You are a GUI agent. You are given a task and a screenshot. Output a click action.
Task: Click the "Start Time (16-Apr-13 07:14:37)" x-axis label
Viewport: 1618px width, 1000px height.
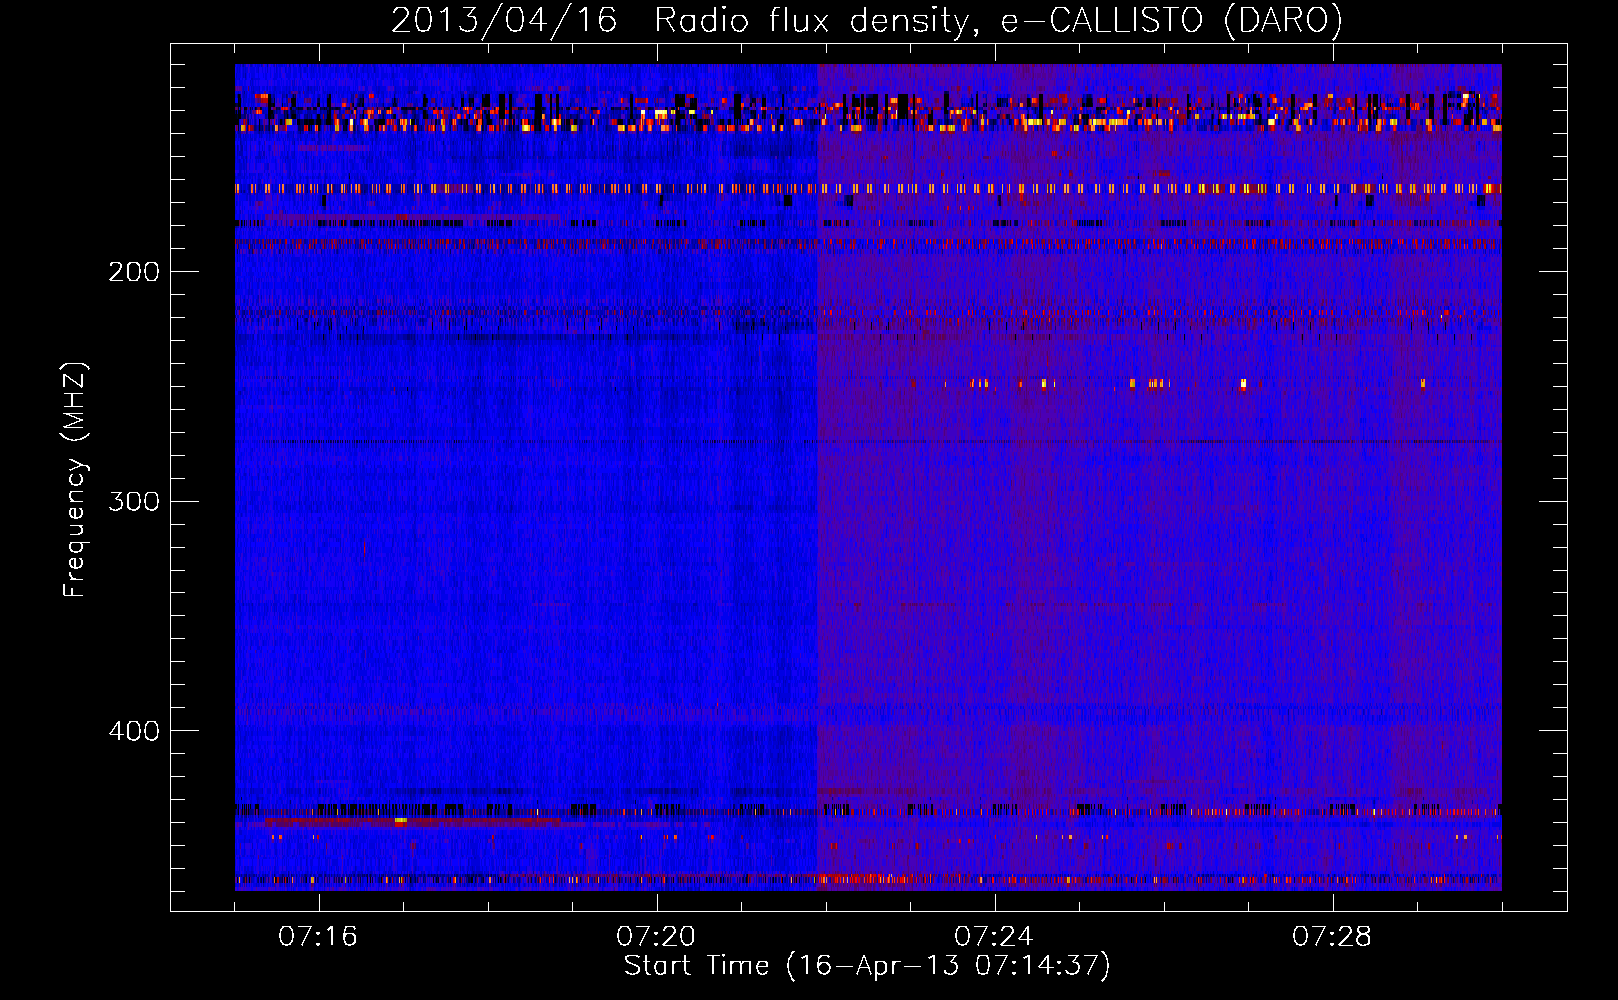point(867,966)
